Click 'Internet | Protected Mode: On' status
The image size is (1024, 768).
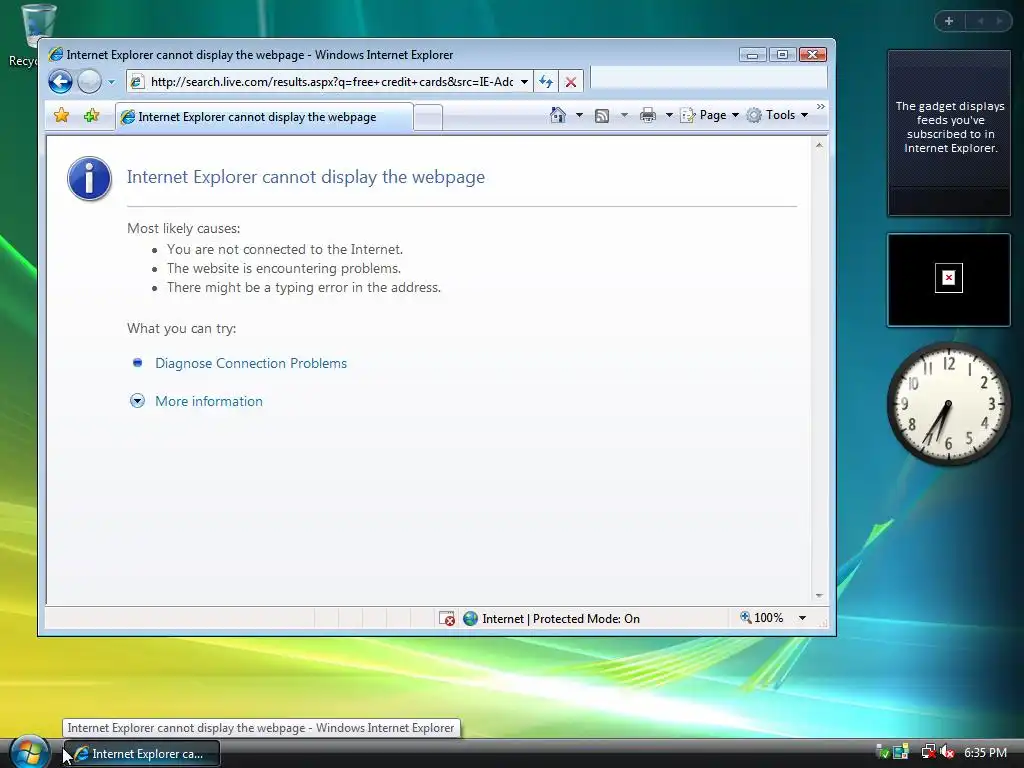click(561, 618)
